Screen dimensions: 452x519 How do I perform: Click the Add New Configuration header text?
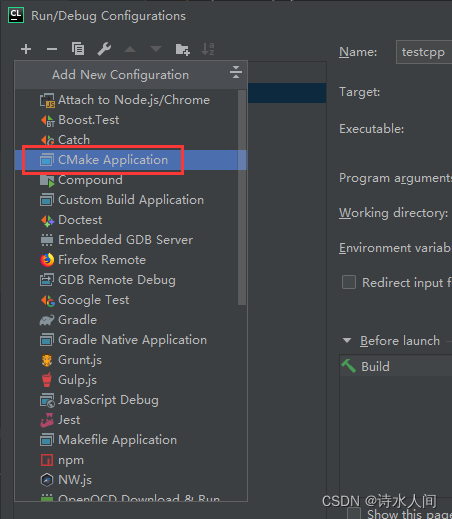pos(120,75)
